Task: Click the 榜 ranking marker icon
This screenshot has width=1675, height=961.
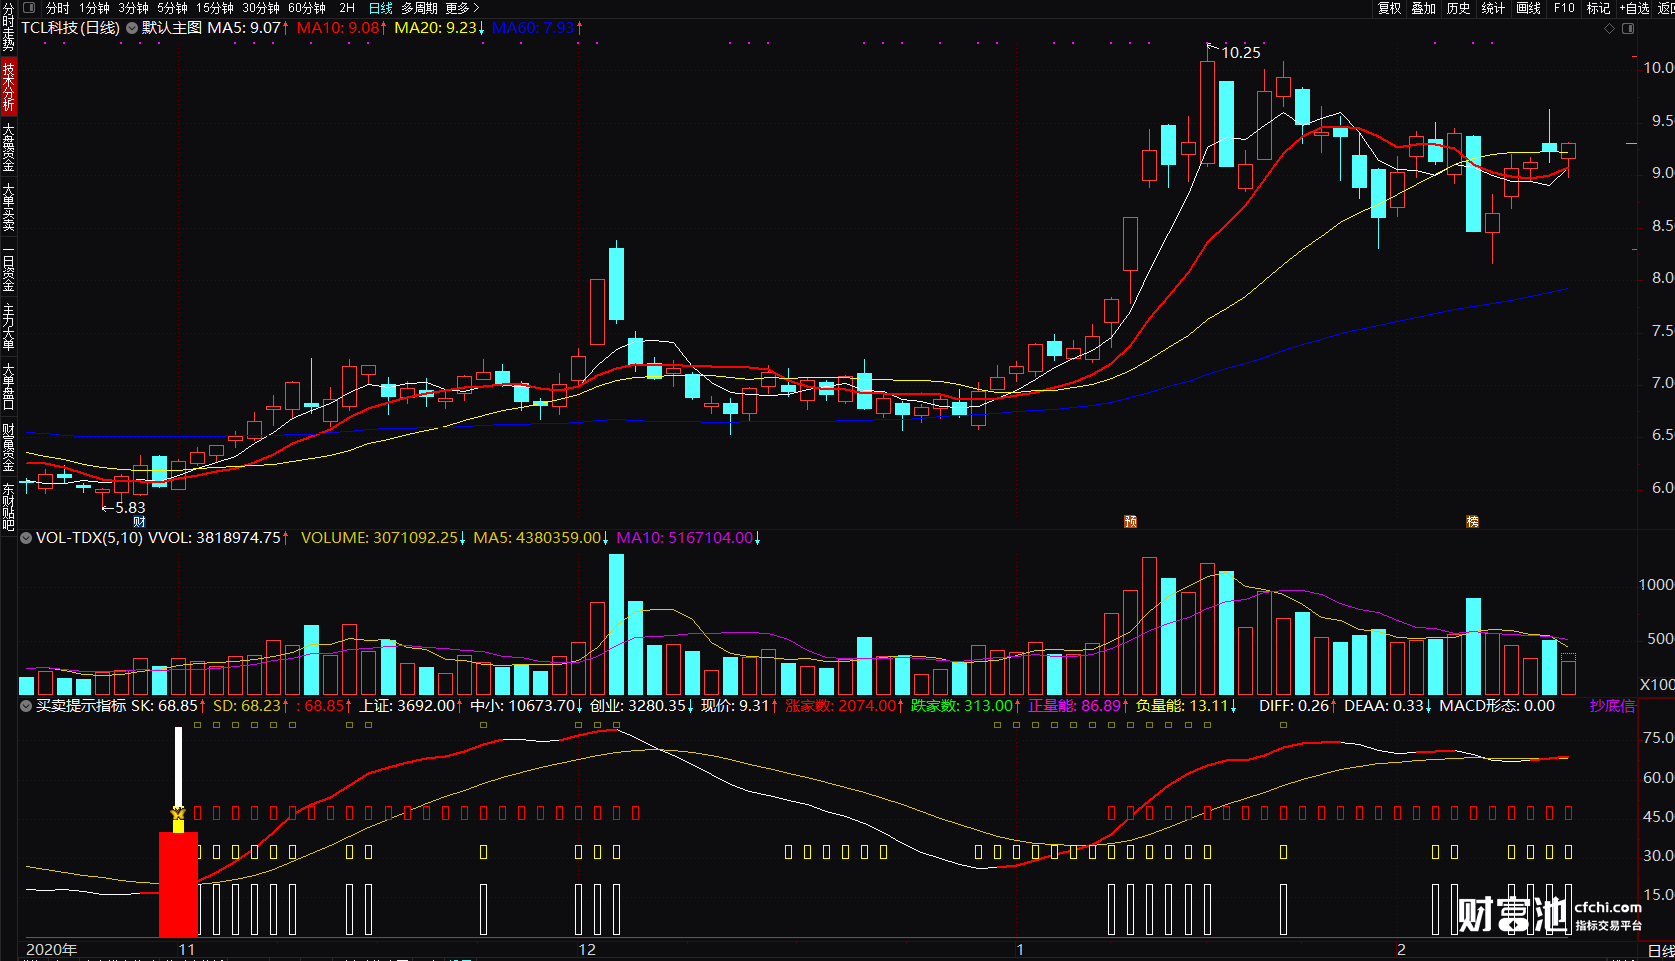Action: pos(1472,521)
